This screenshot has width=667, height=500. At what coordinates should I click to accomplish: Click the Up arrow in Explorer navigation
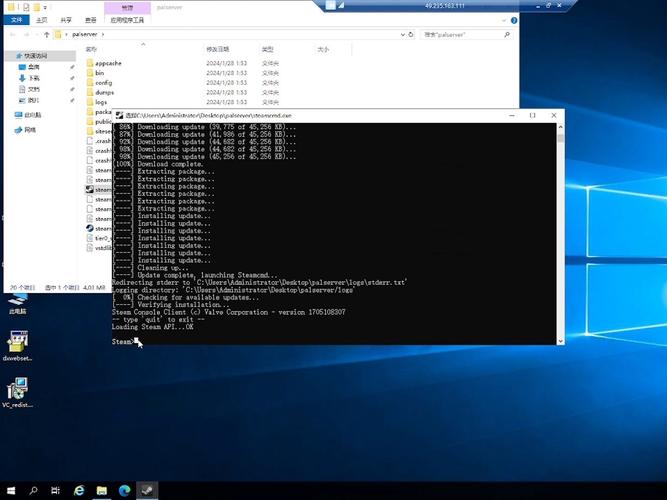pyautogui.click(x=46, y=34)
